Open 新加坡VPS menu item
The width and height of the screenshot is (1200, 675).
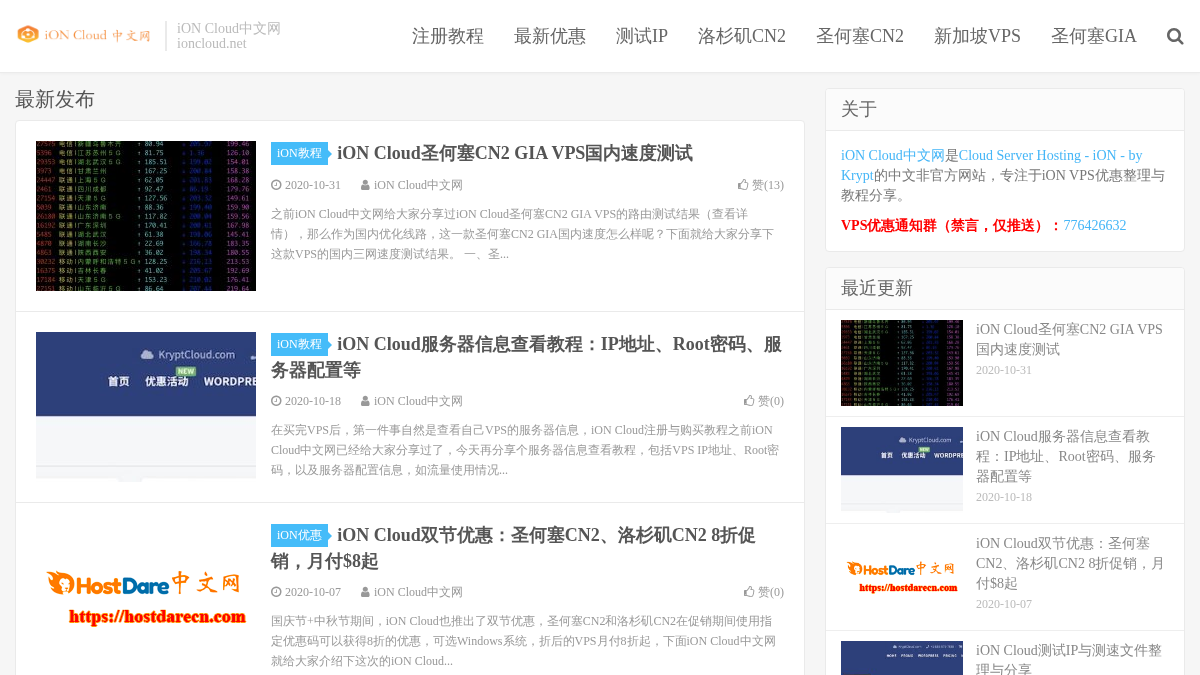click(x=977, y=36)
